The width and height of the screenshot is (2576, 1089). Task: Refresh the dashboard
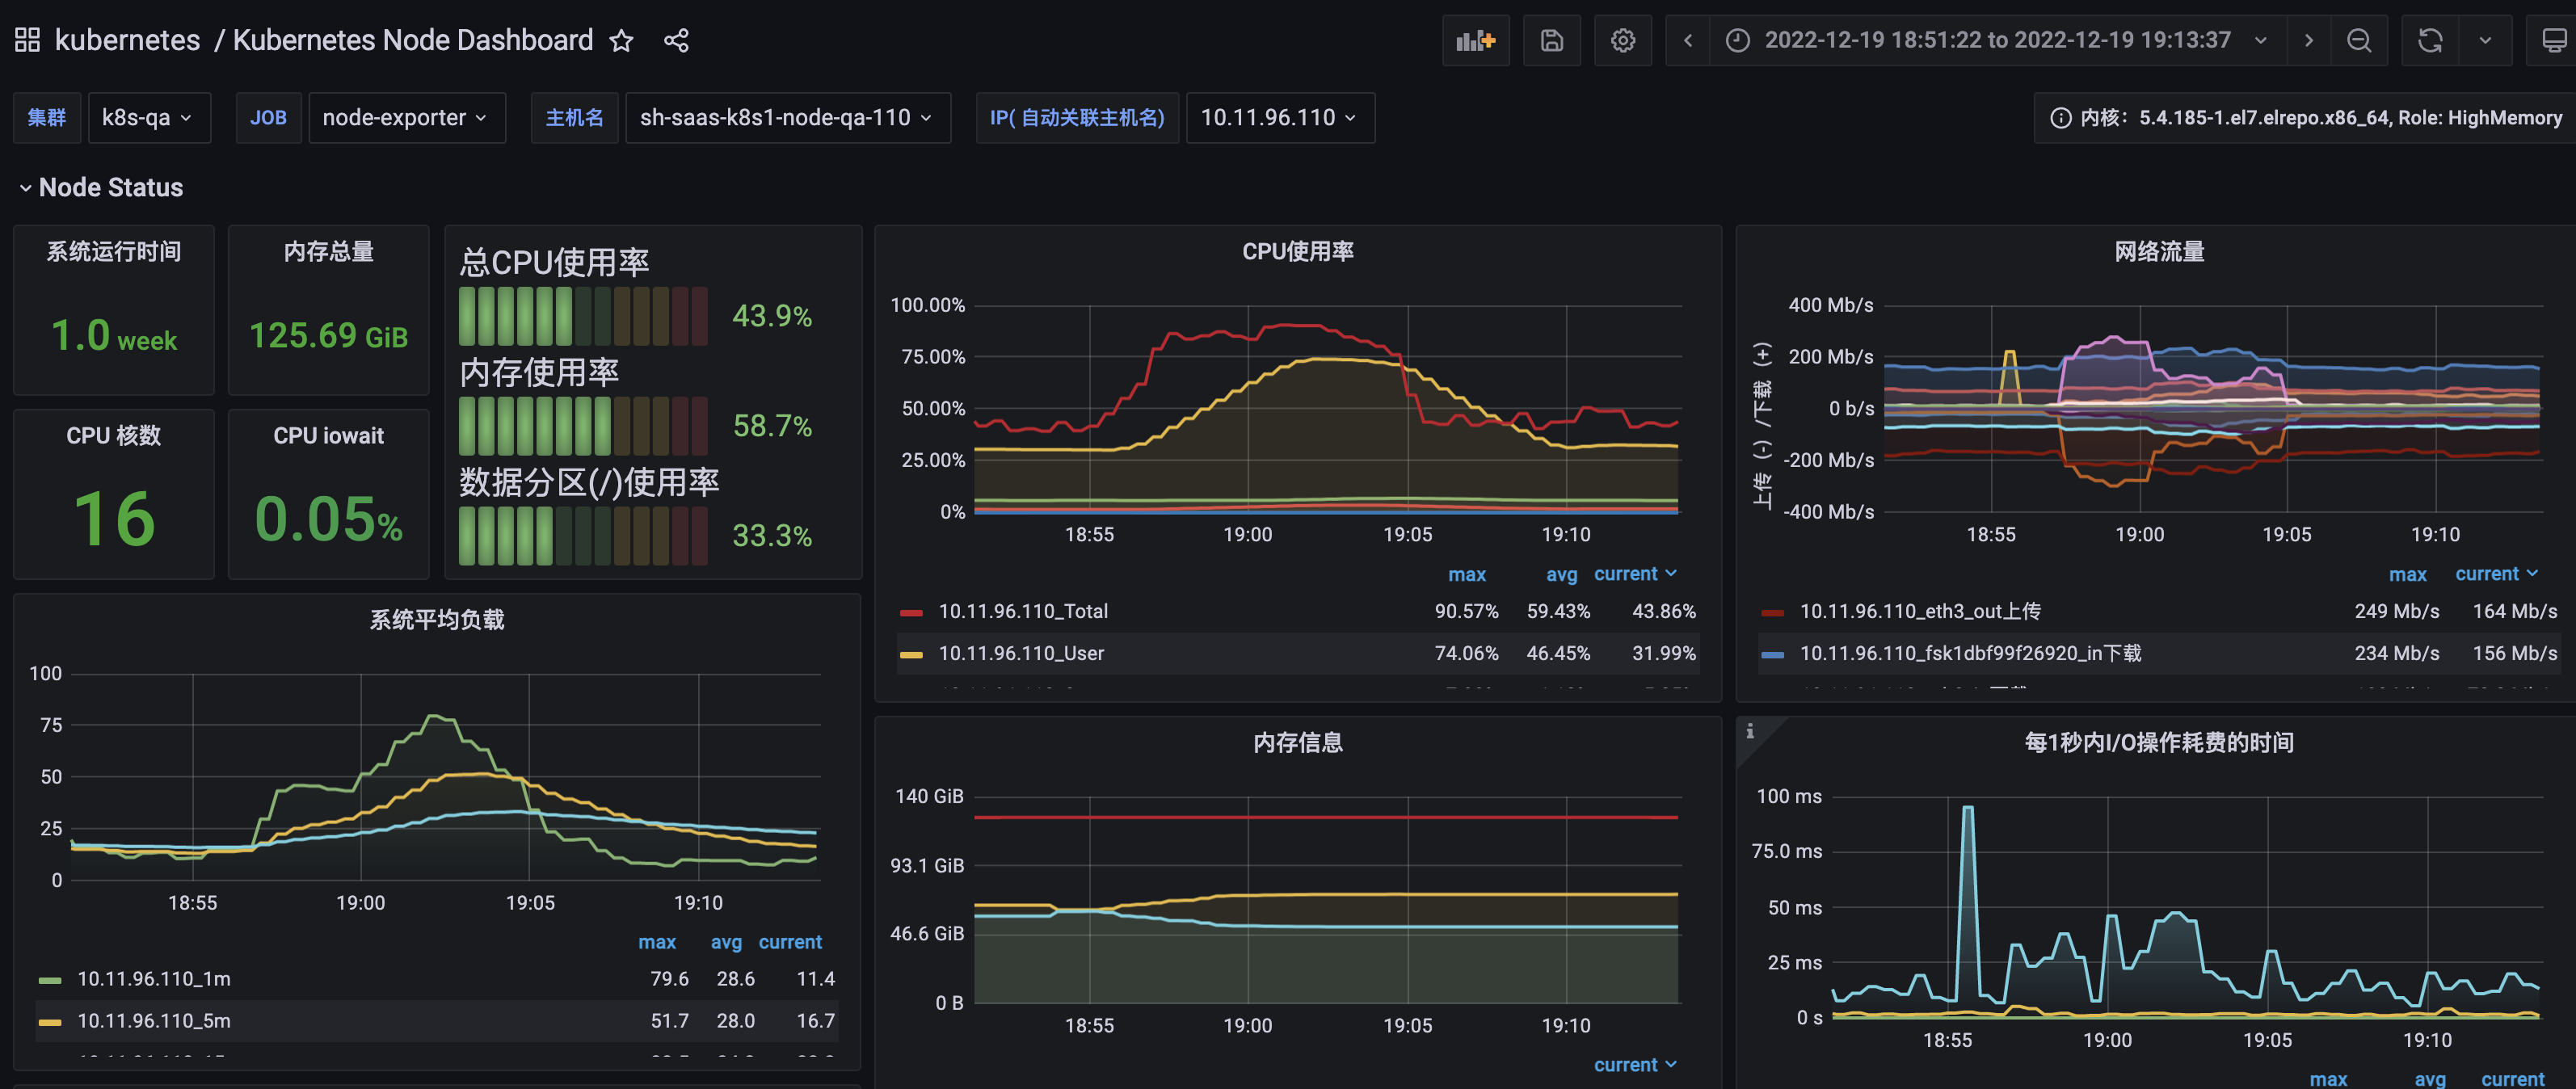click(2430, 40)
